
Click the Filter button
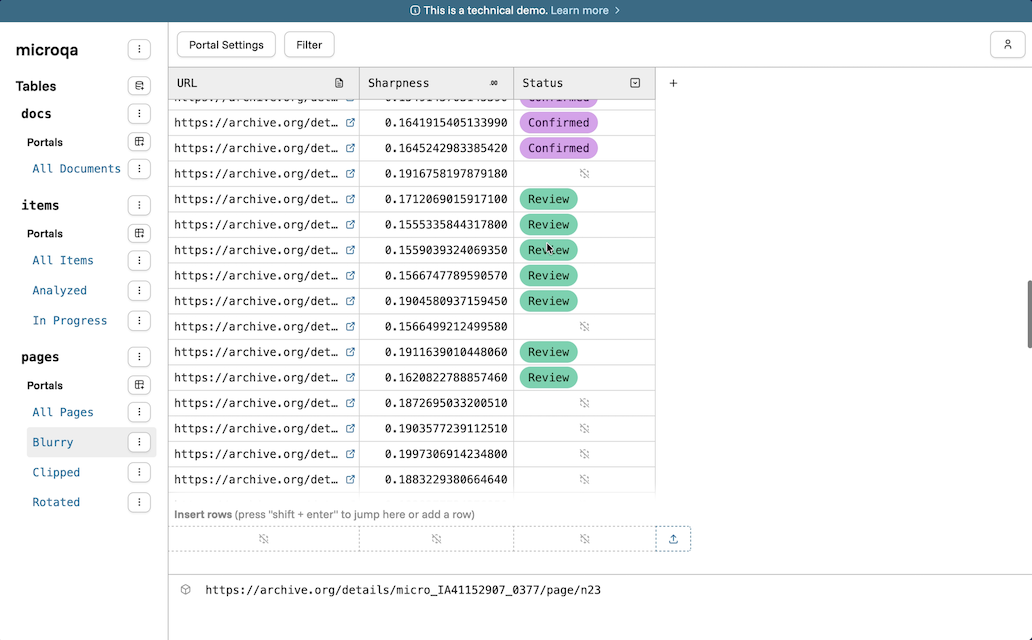[308, 44]
